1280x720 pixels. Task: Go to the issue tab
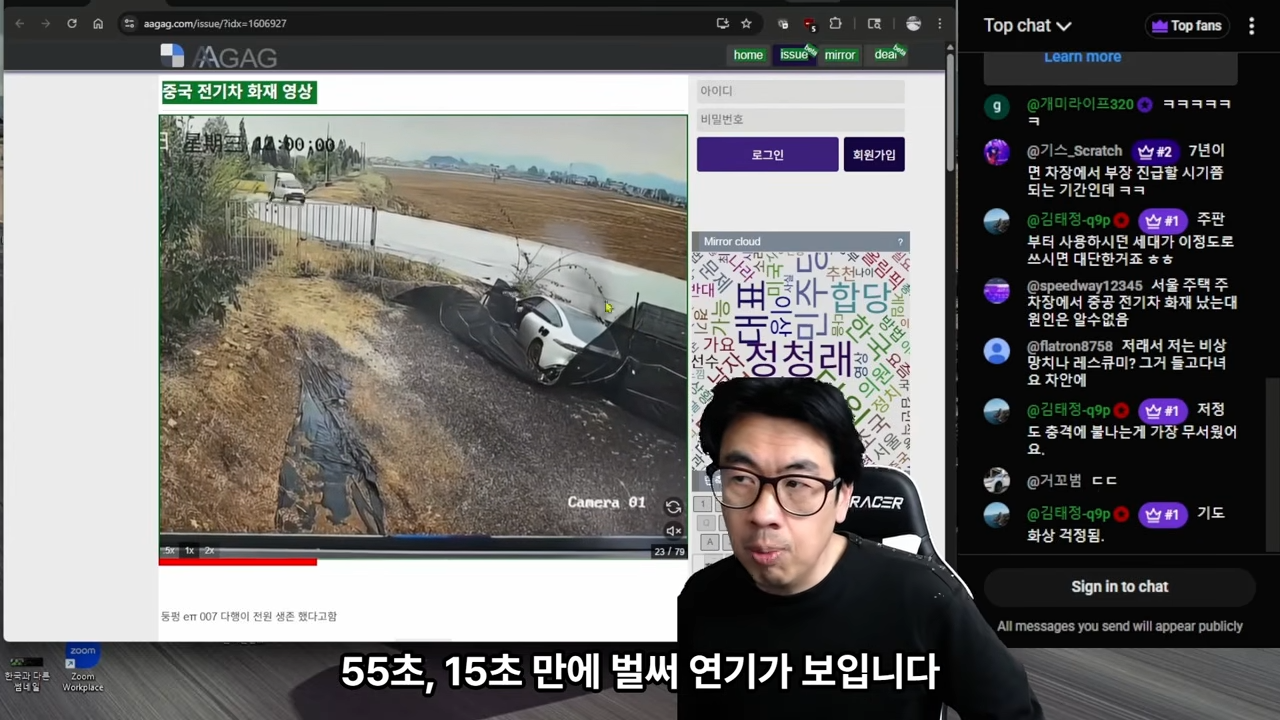pos(794,55)
